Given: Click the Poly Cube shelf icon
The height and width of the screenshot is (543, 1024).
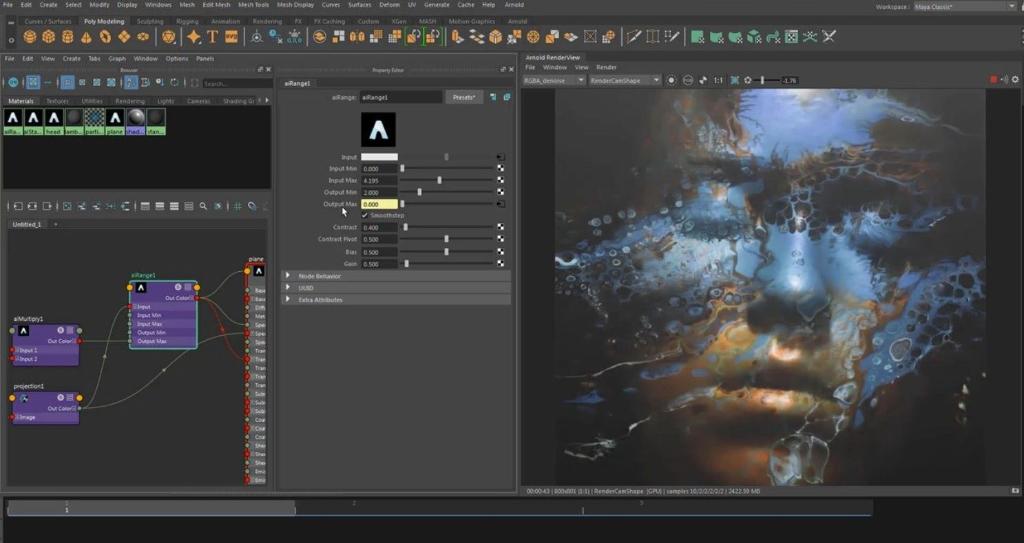Looking at the screenshot, I should [48, 37].
